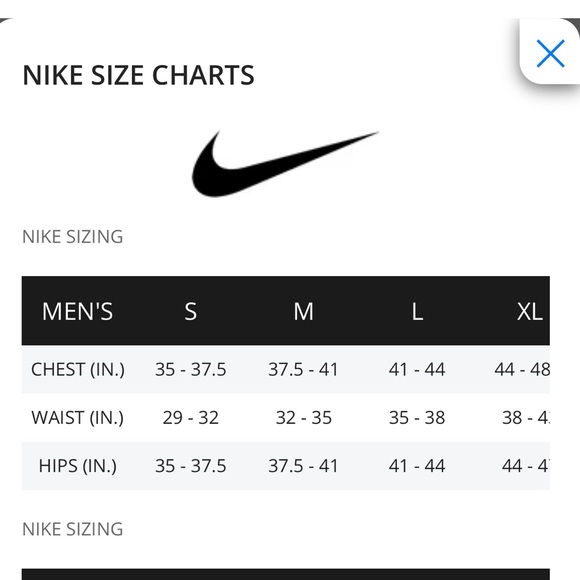Click the Nike swoosh logo
The width and height of the screenshot is (580, 580).
pos(285,164)
